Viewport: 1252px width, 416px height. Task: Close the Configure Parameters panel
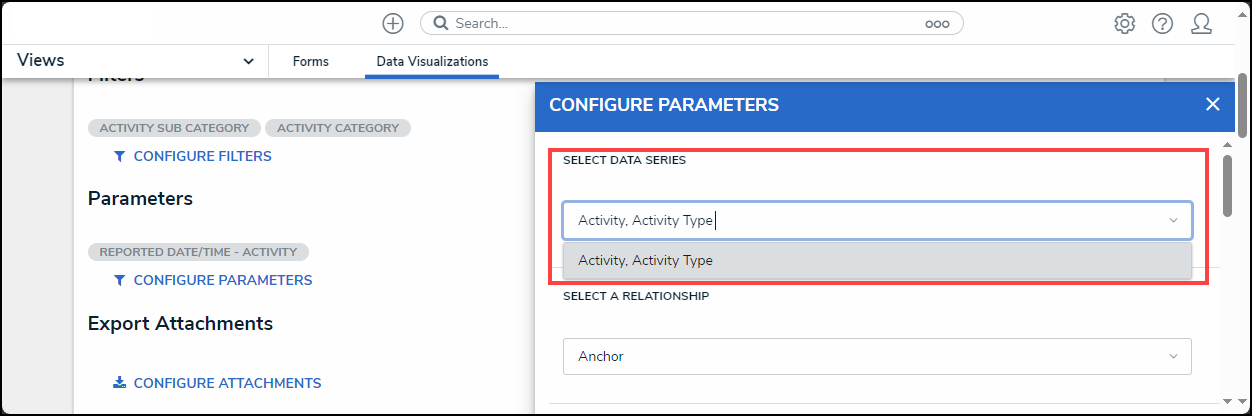pos(1212,104)
